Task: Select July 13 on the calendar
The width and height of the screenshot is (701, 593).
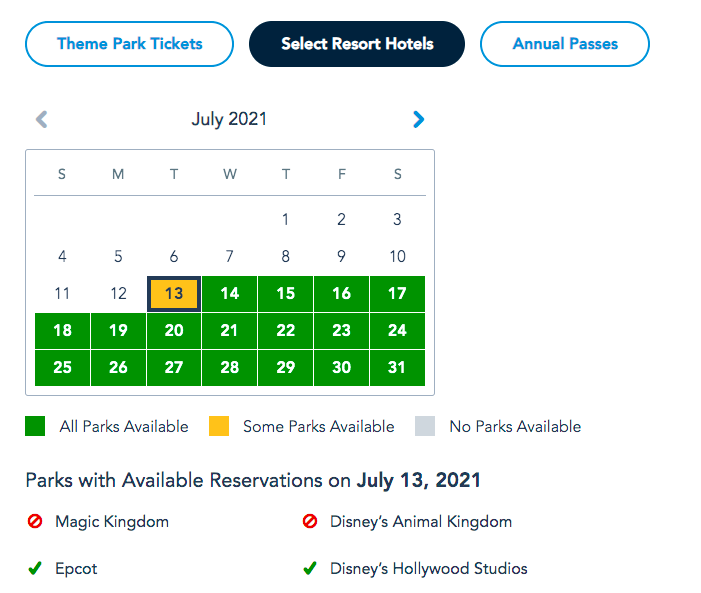Action: (174, 294)
